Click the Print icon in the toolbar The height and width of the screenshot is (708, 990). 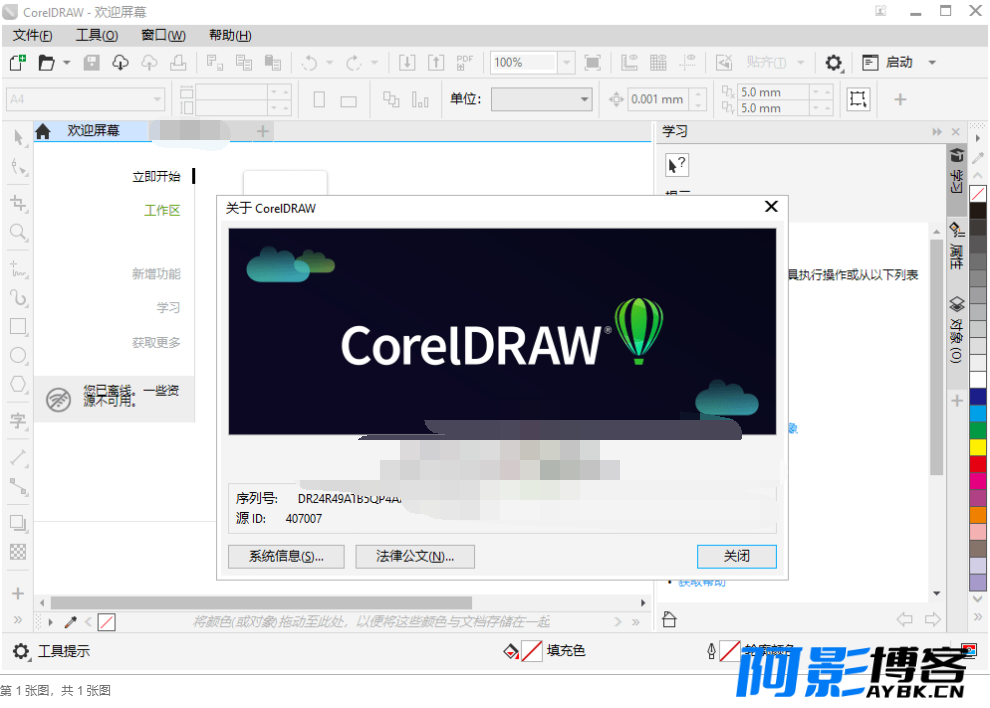pos(178,63)
